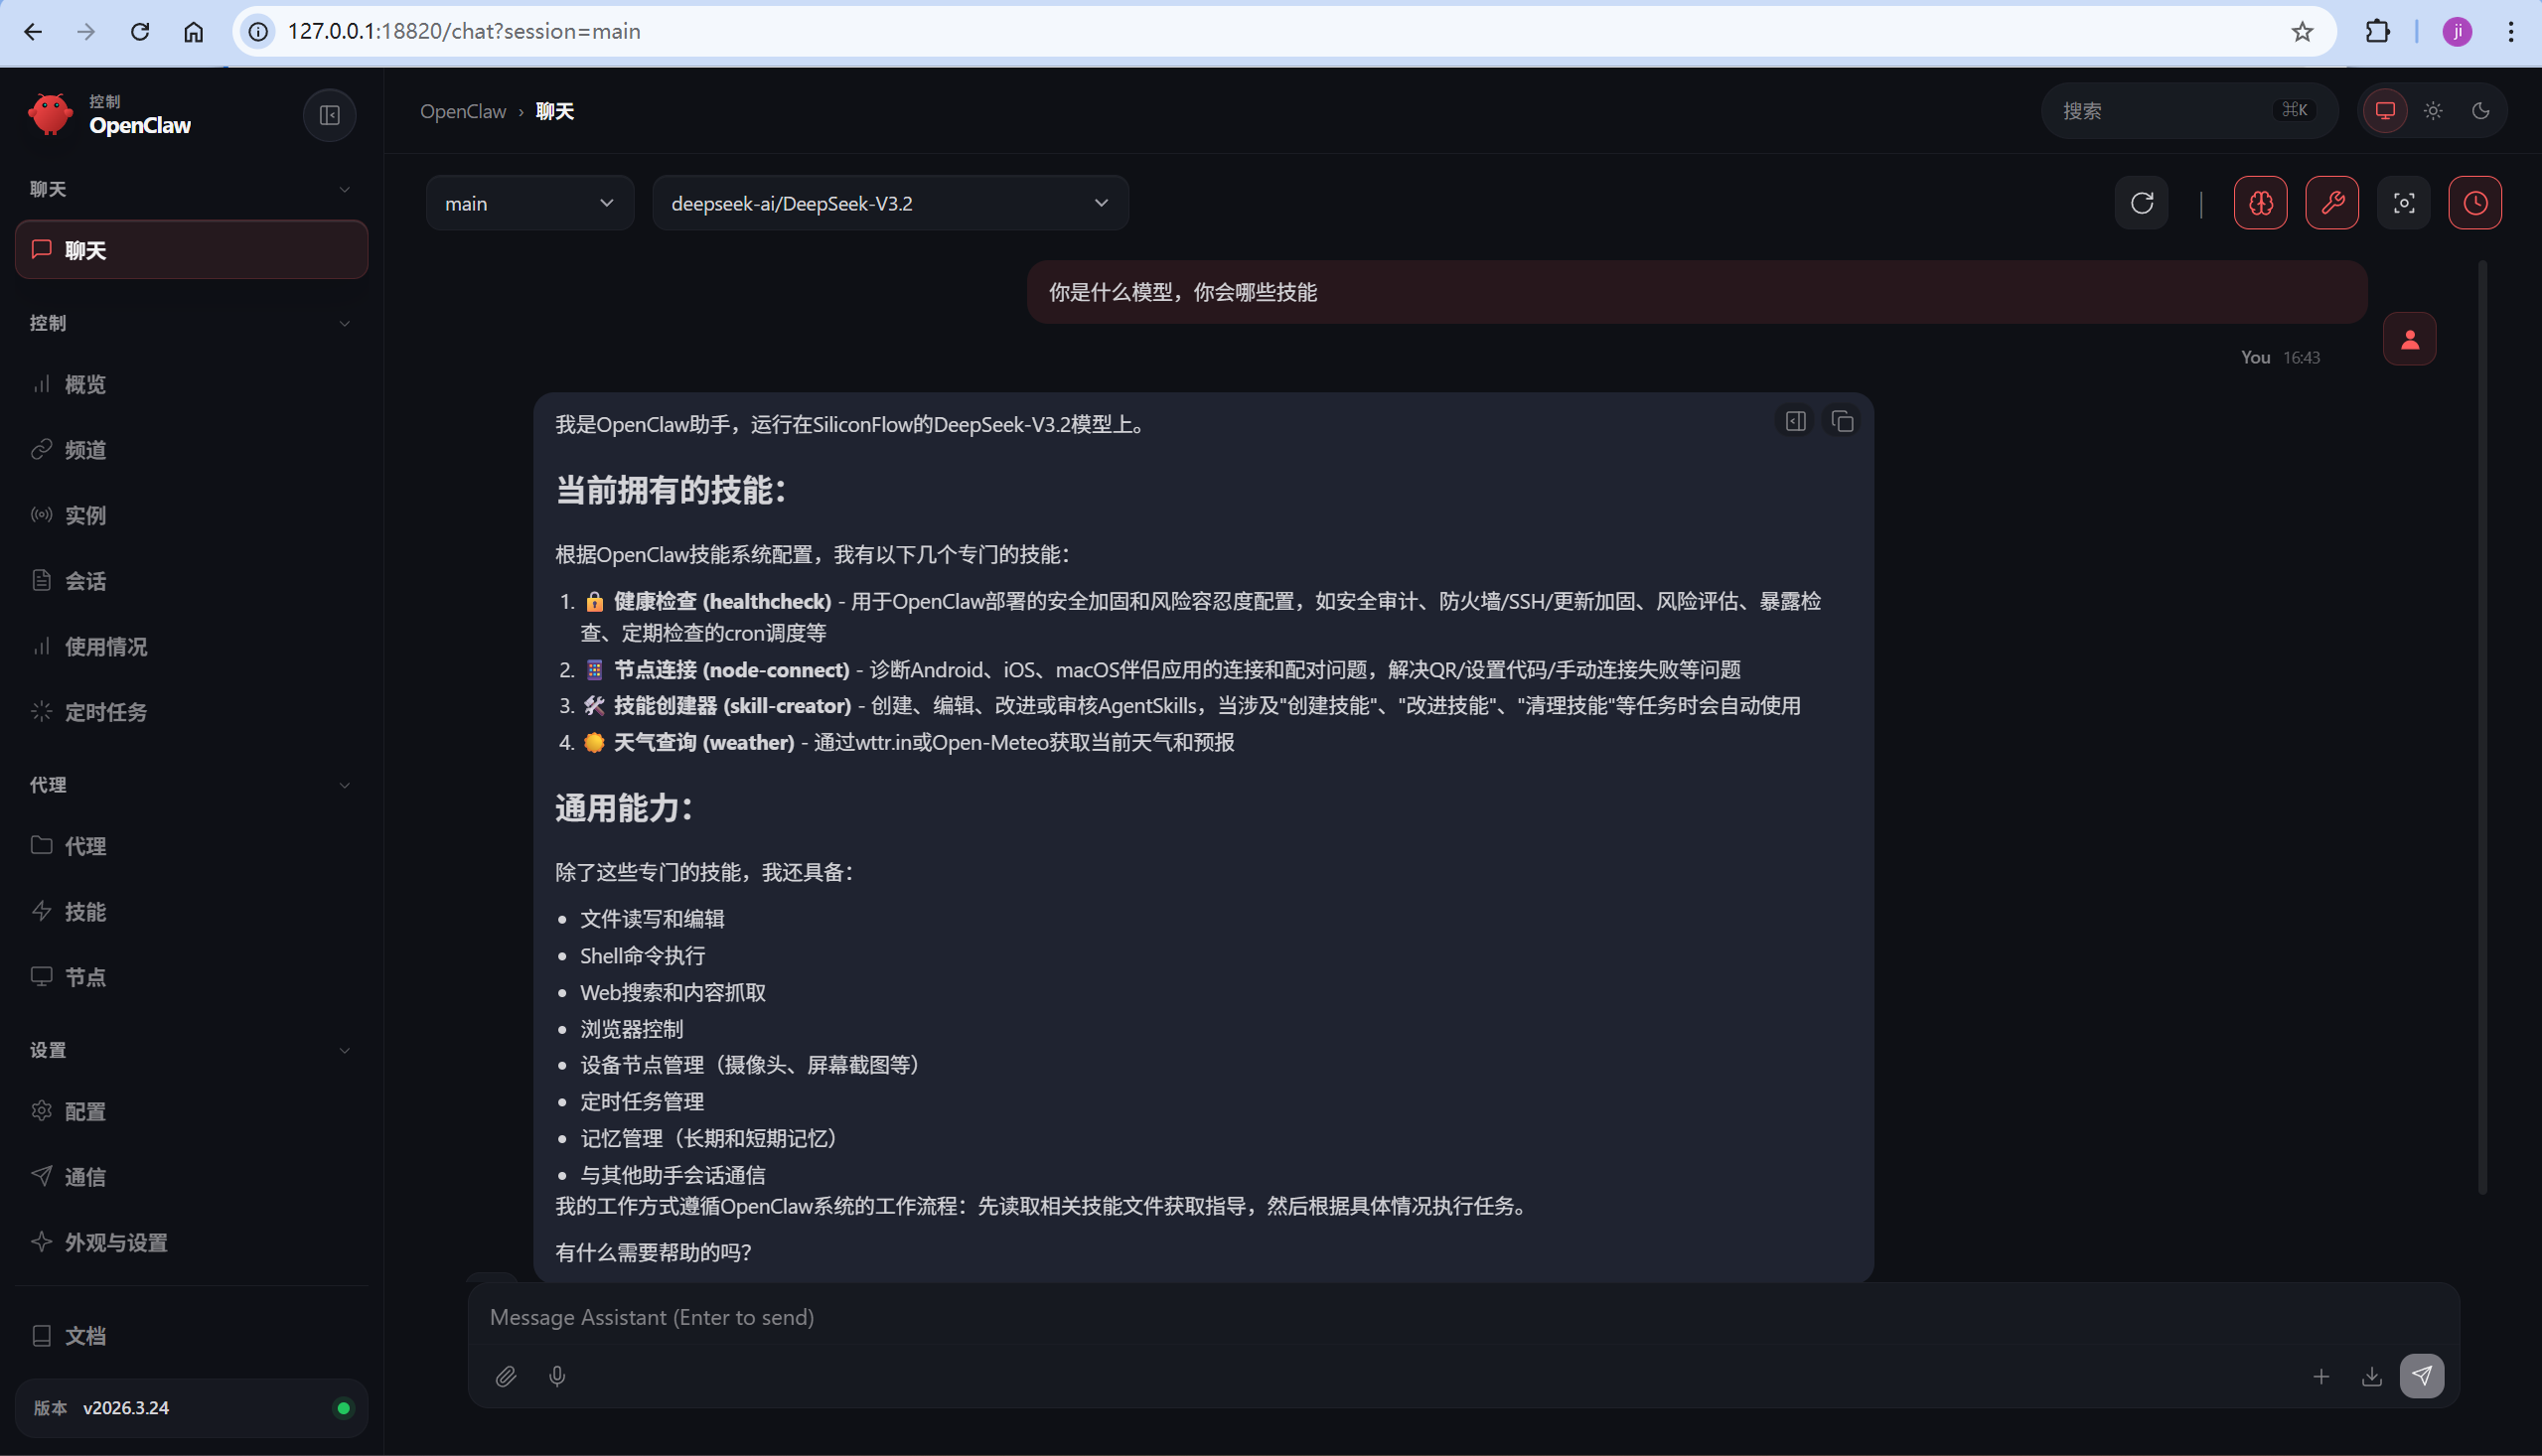Collapse the sidebar panel
The width and height of the screenshot is (2542, 1456).
[x=329, y=115]
